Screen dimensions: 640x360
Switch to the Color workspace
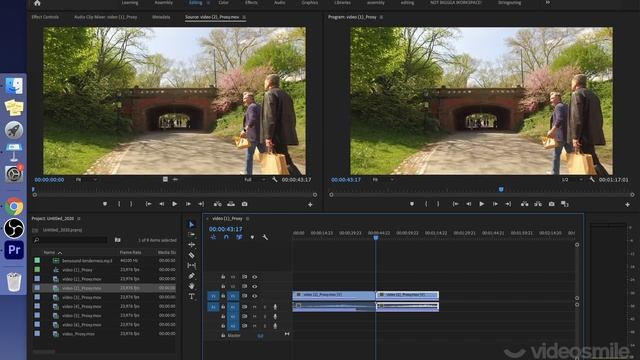tap(223, 2)
